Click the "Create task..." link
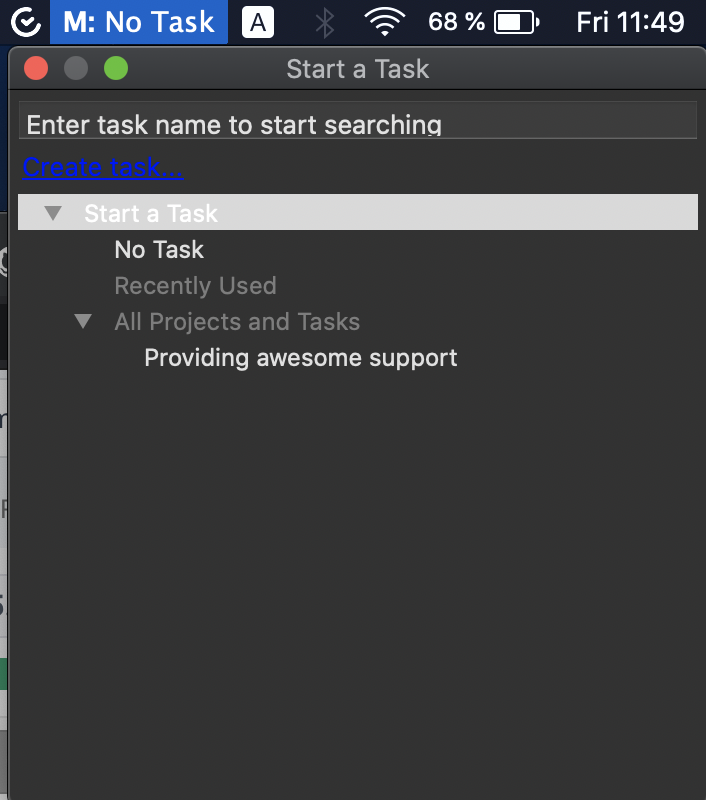The width and height of the screenshot is (706, 800). click(101, 167)
